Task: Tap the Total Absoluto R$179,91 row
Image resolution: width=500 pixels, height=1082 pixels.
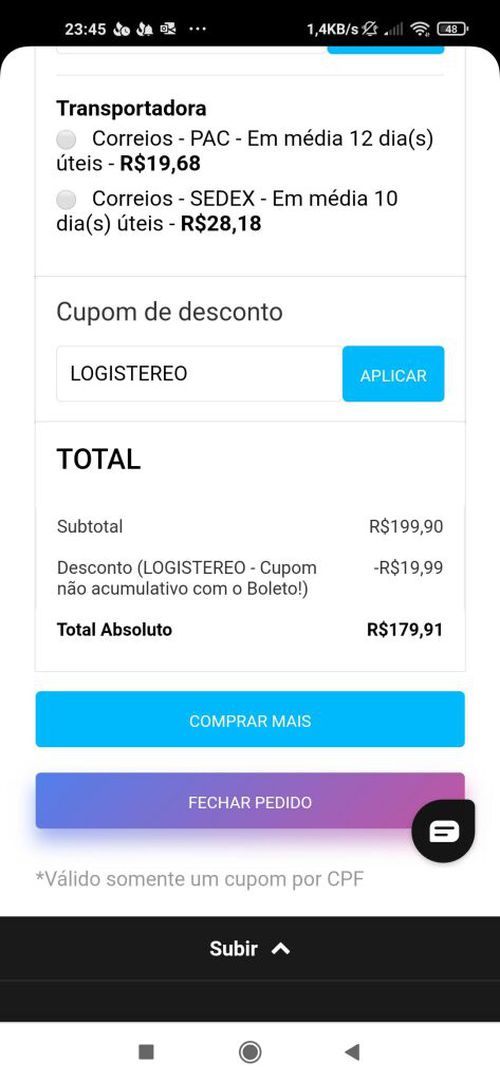Action: coord(250,630)
